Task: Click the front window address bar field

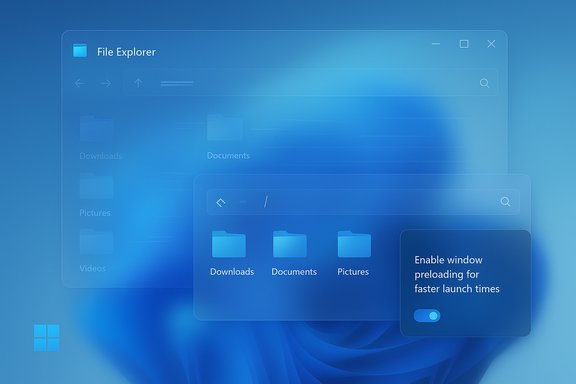Action: [363, 202]
